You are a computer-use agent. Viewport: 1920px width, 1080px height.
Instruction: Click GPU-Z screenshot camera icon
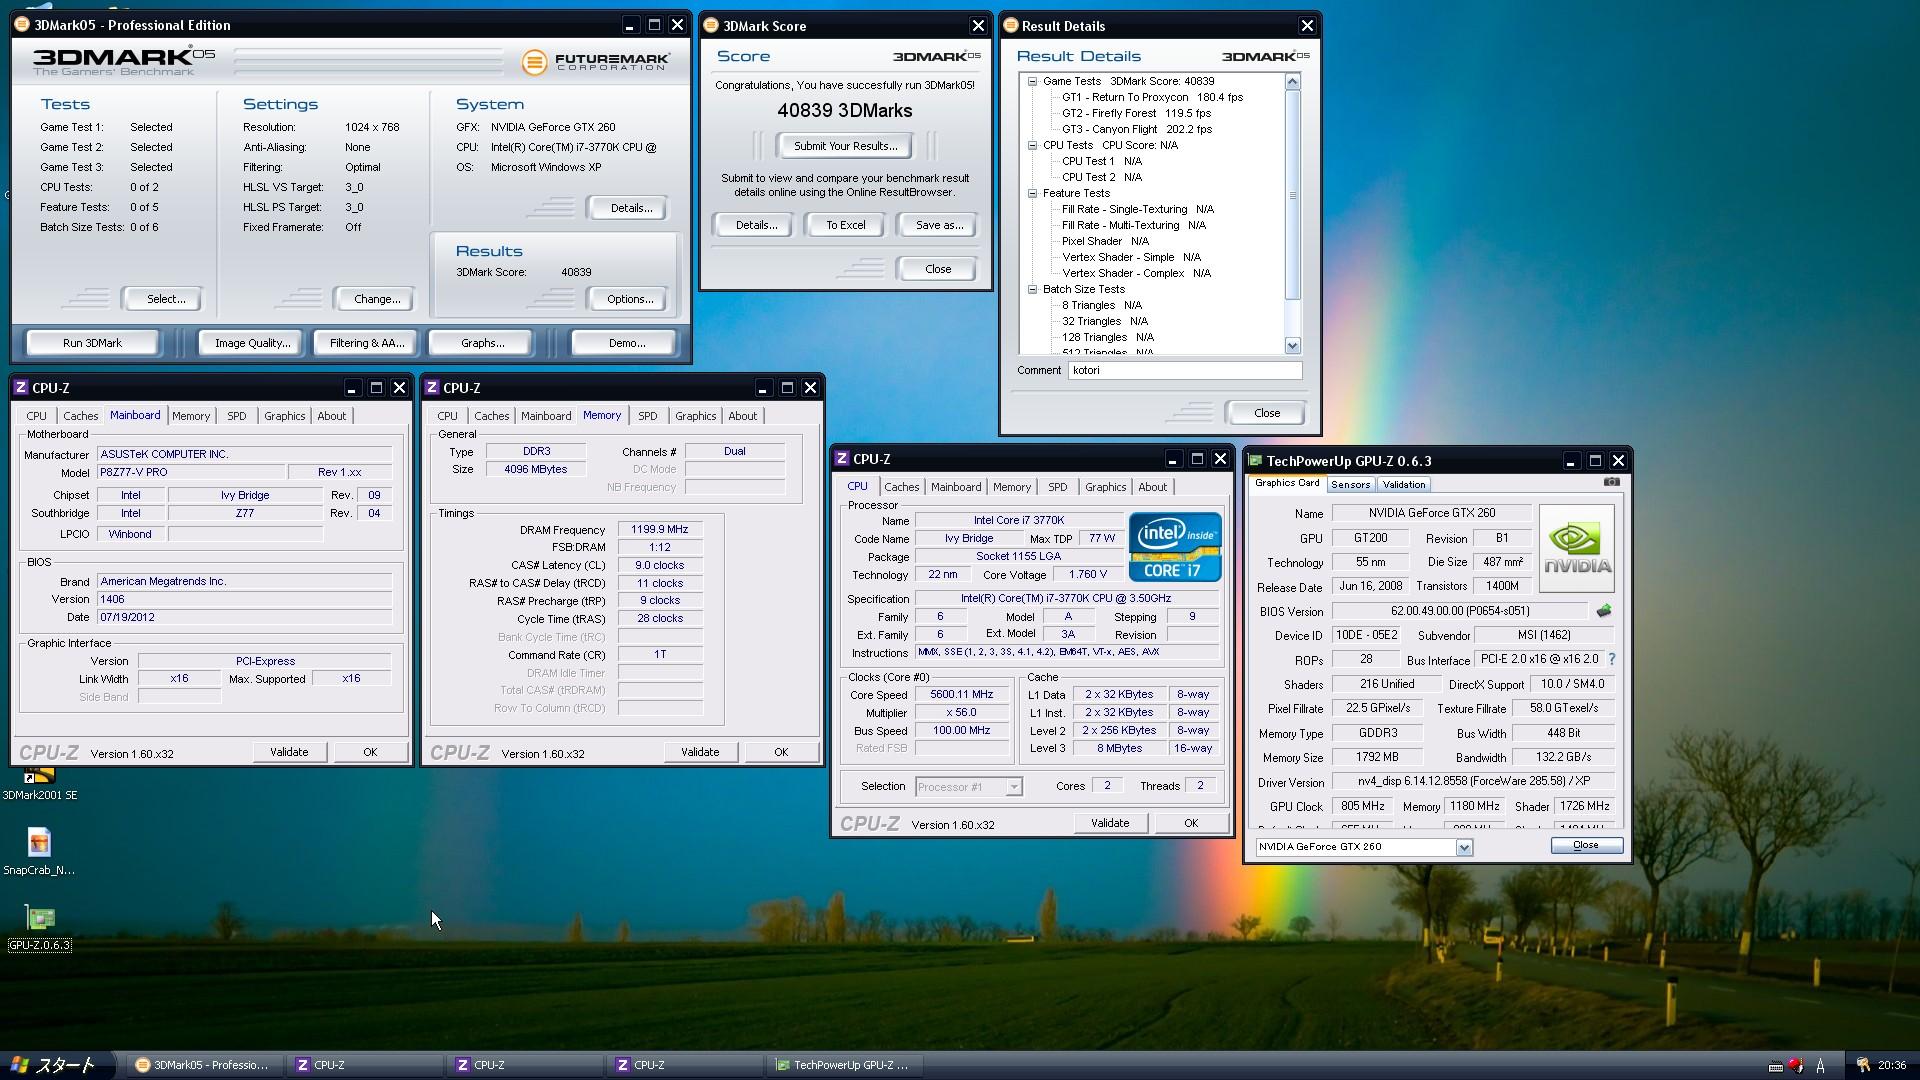tap(1611, 482)
